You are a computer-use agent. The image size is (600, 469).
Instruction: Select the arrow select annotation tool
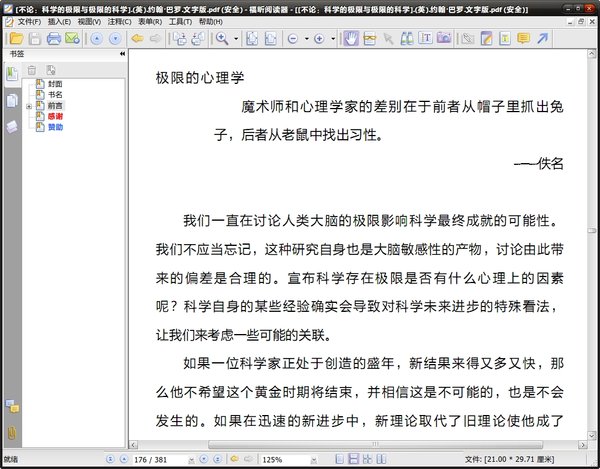coord(388,39)
